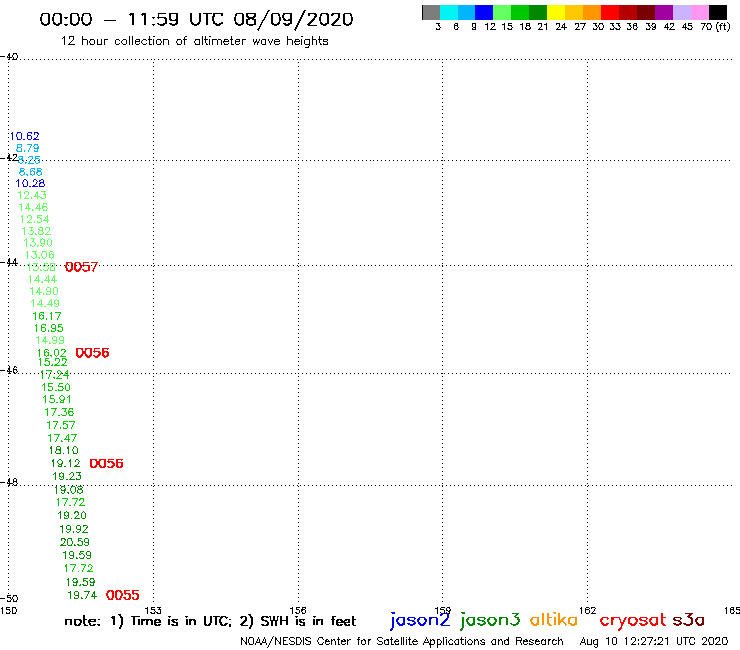Click wave height value '19.23'

pos(67,477)
